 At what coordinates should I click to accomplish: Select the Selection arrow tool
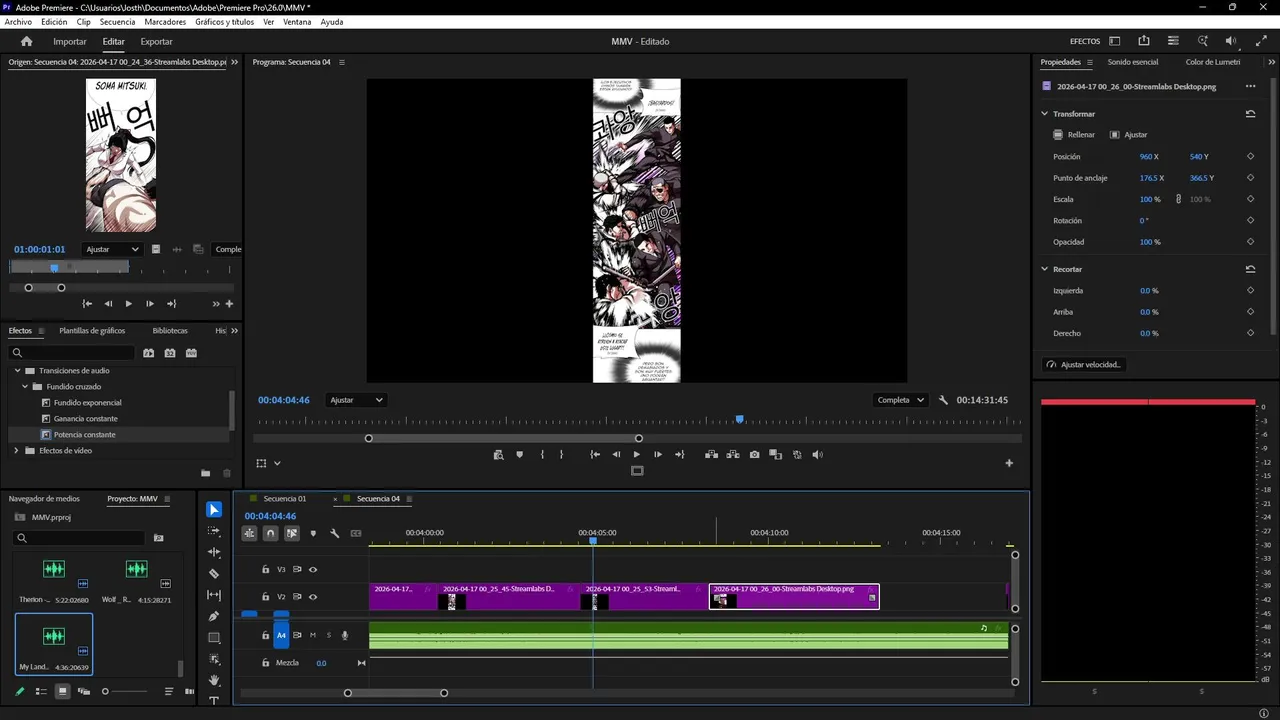tap(214, 510)
